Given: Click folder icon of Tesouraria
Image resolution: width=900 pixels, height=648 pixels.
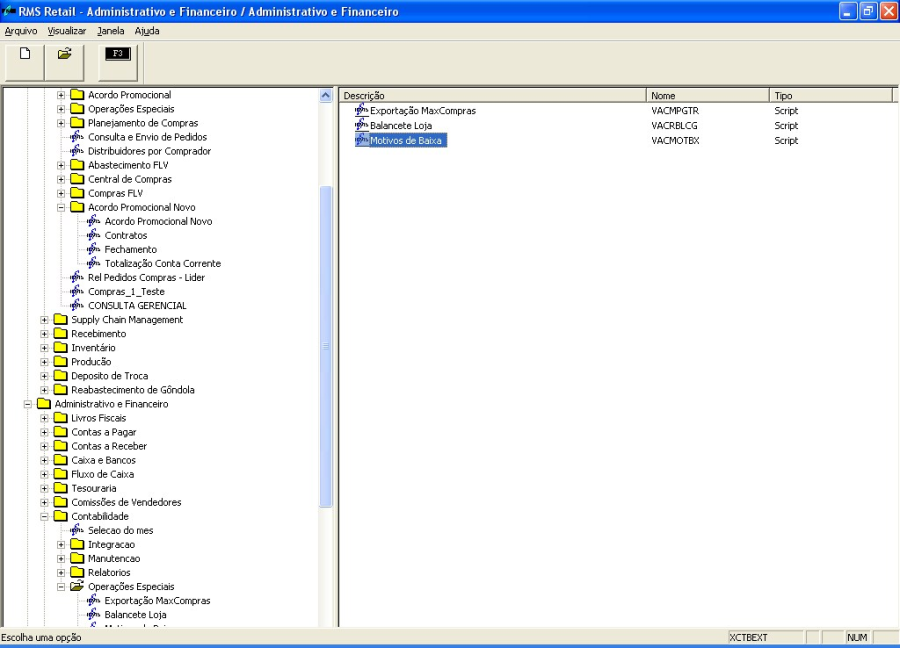Looking at the screenshot, I should [x=60, y=488].
